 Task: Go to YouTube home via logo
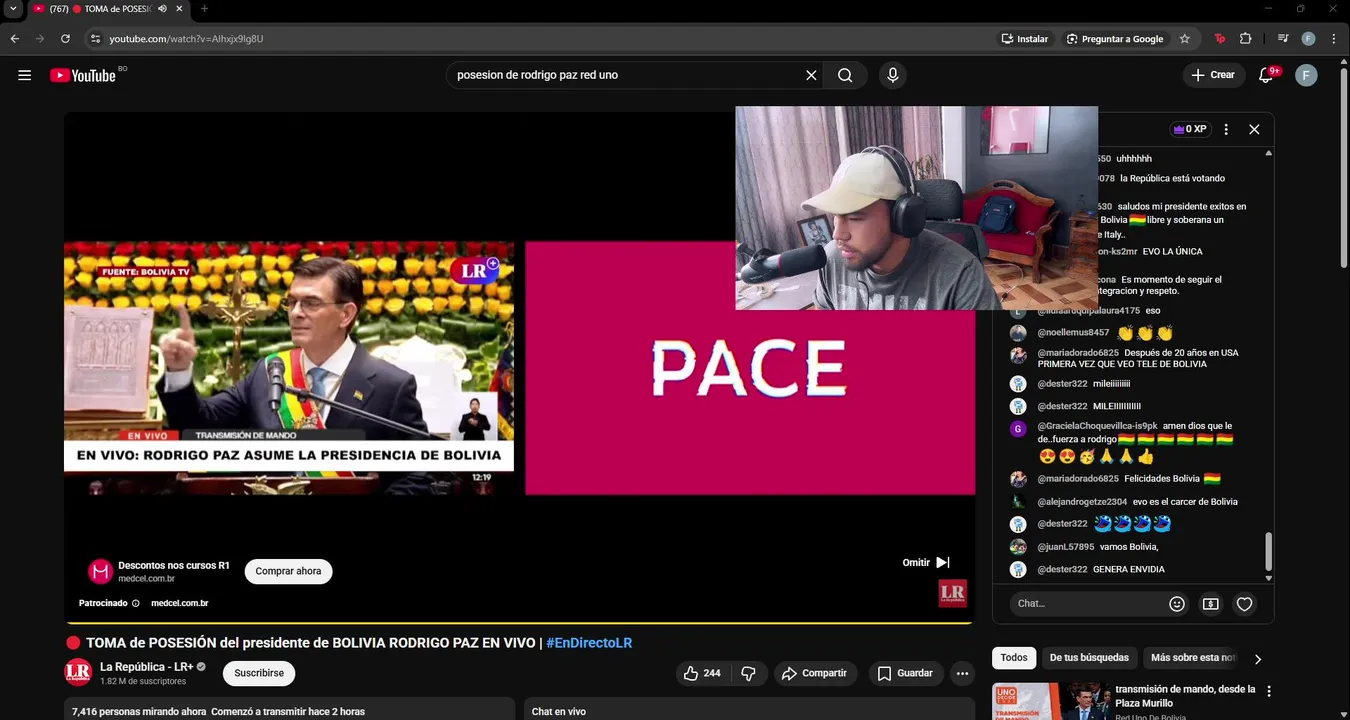point(83,75)
